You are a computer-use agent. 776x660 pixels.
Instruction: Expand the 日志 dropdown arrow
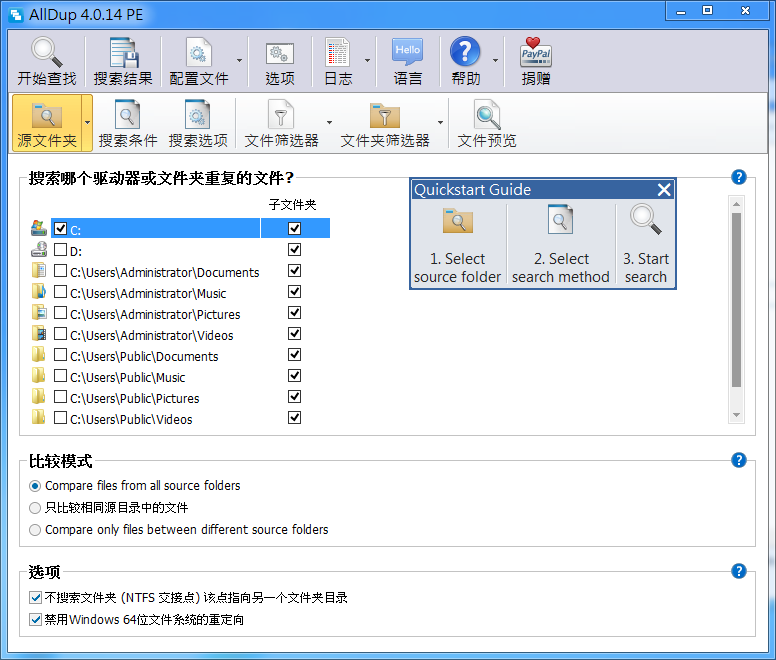click(x=367, y=60)
